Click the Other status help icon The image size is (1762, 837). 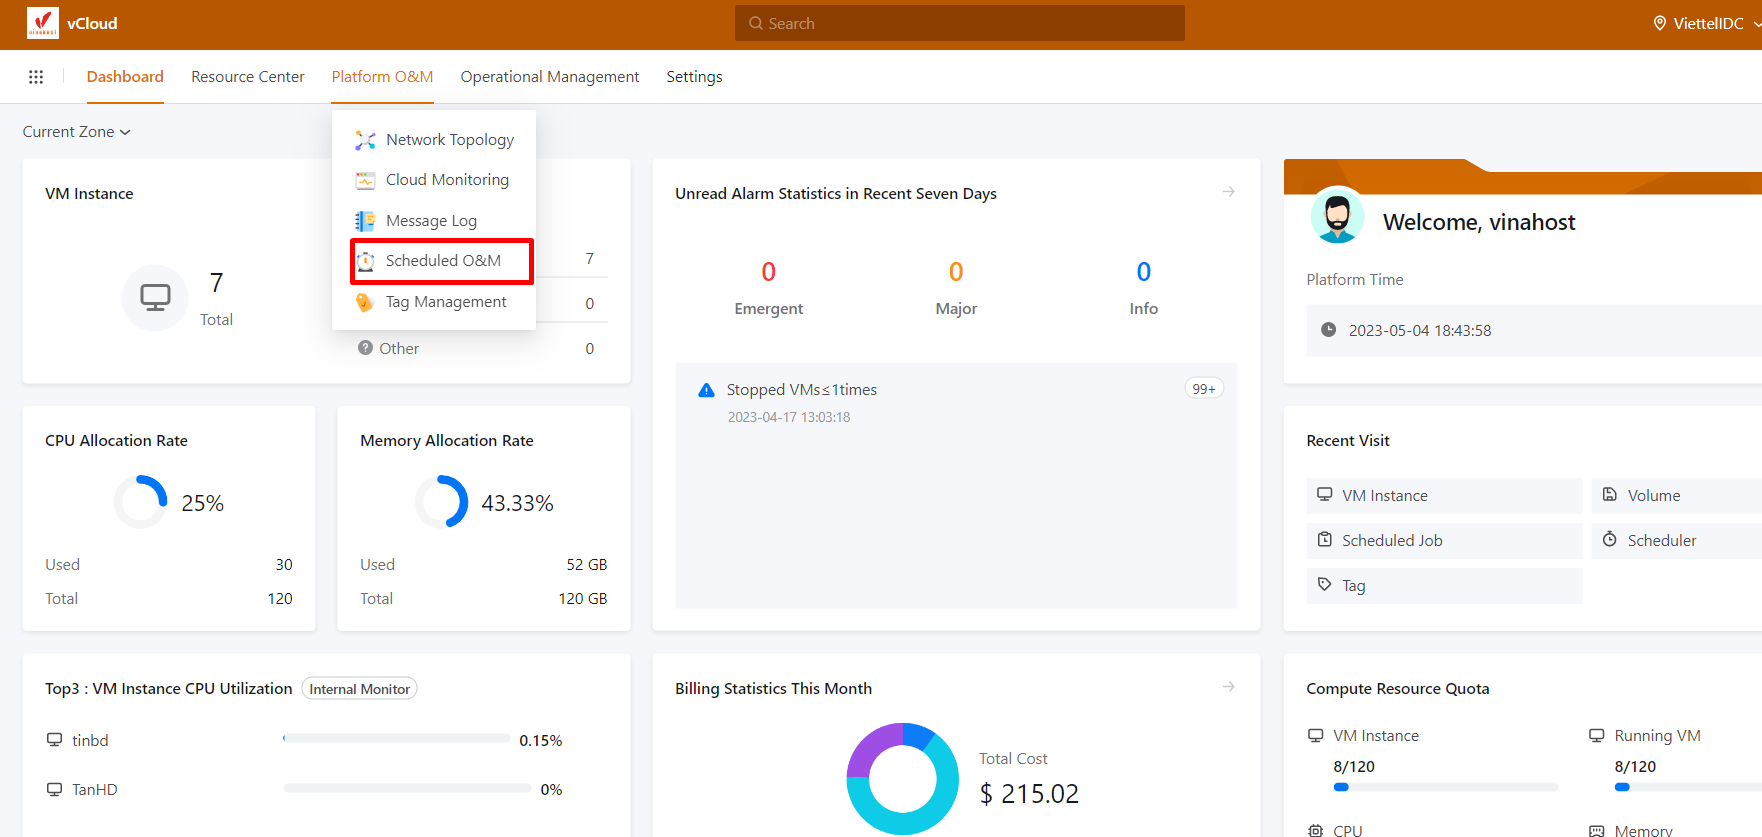(x=365, y=348)
